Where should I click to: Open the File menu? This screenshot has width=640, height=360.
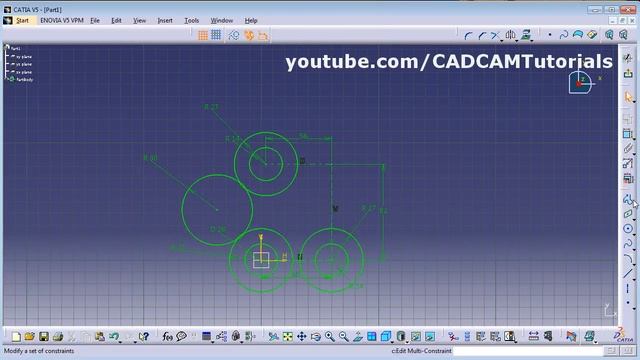pyautogui.click(x=95, y=20)
